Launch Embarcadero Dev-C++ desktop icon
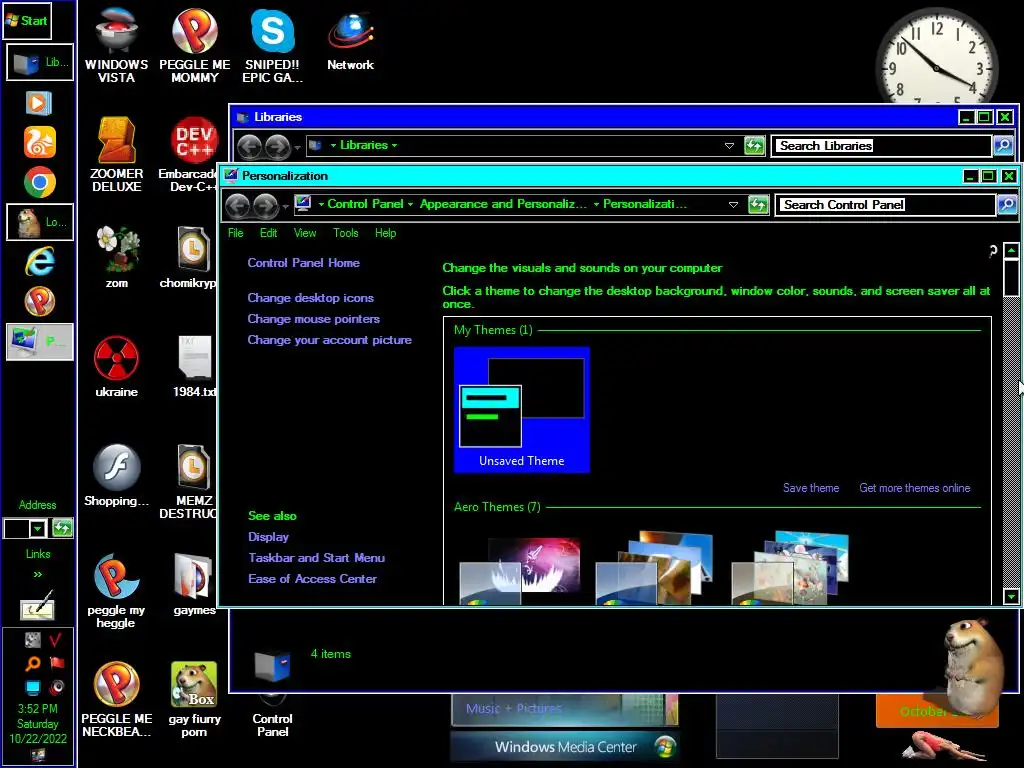 coord(189,155)
